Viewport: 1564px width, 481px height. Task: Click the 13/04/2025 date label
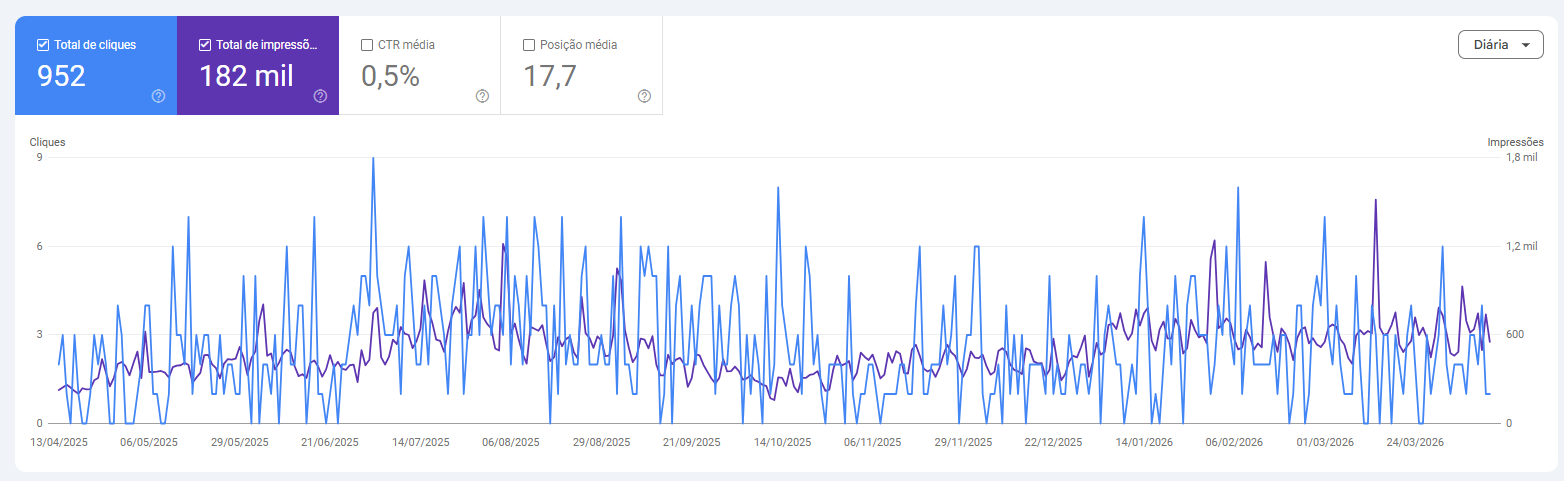click(x=59, y=441)
